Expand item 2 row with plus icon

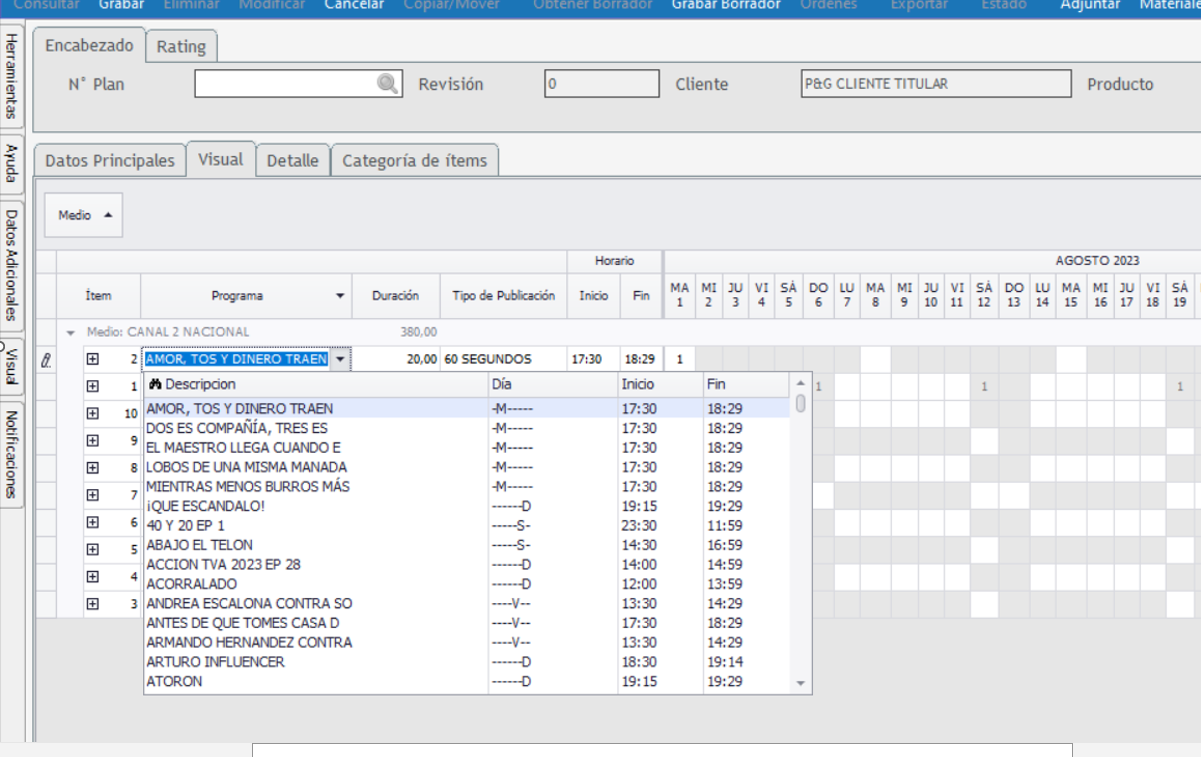point(93,359)
